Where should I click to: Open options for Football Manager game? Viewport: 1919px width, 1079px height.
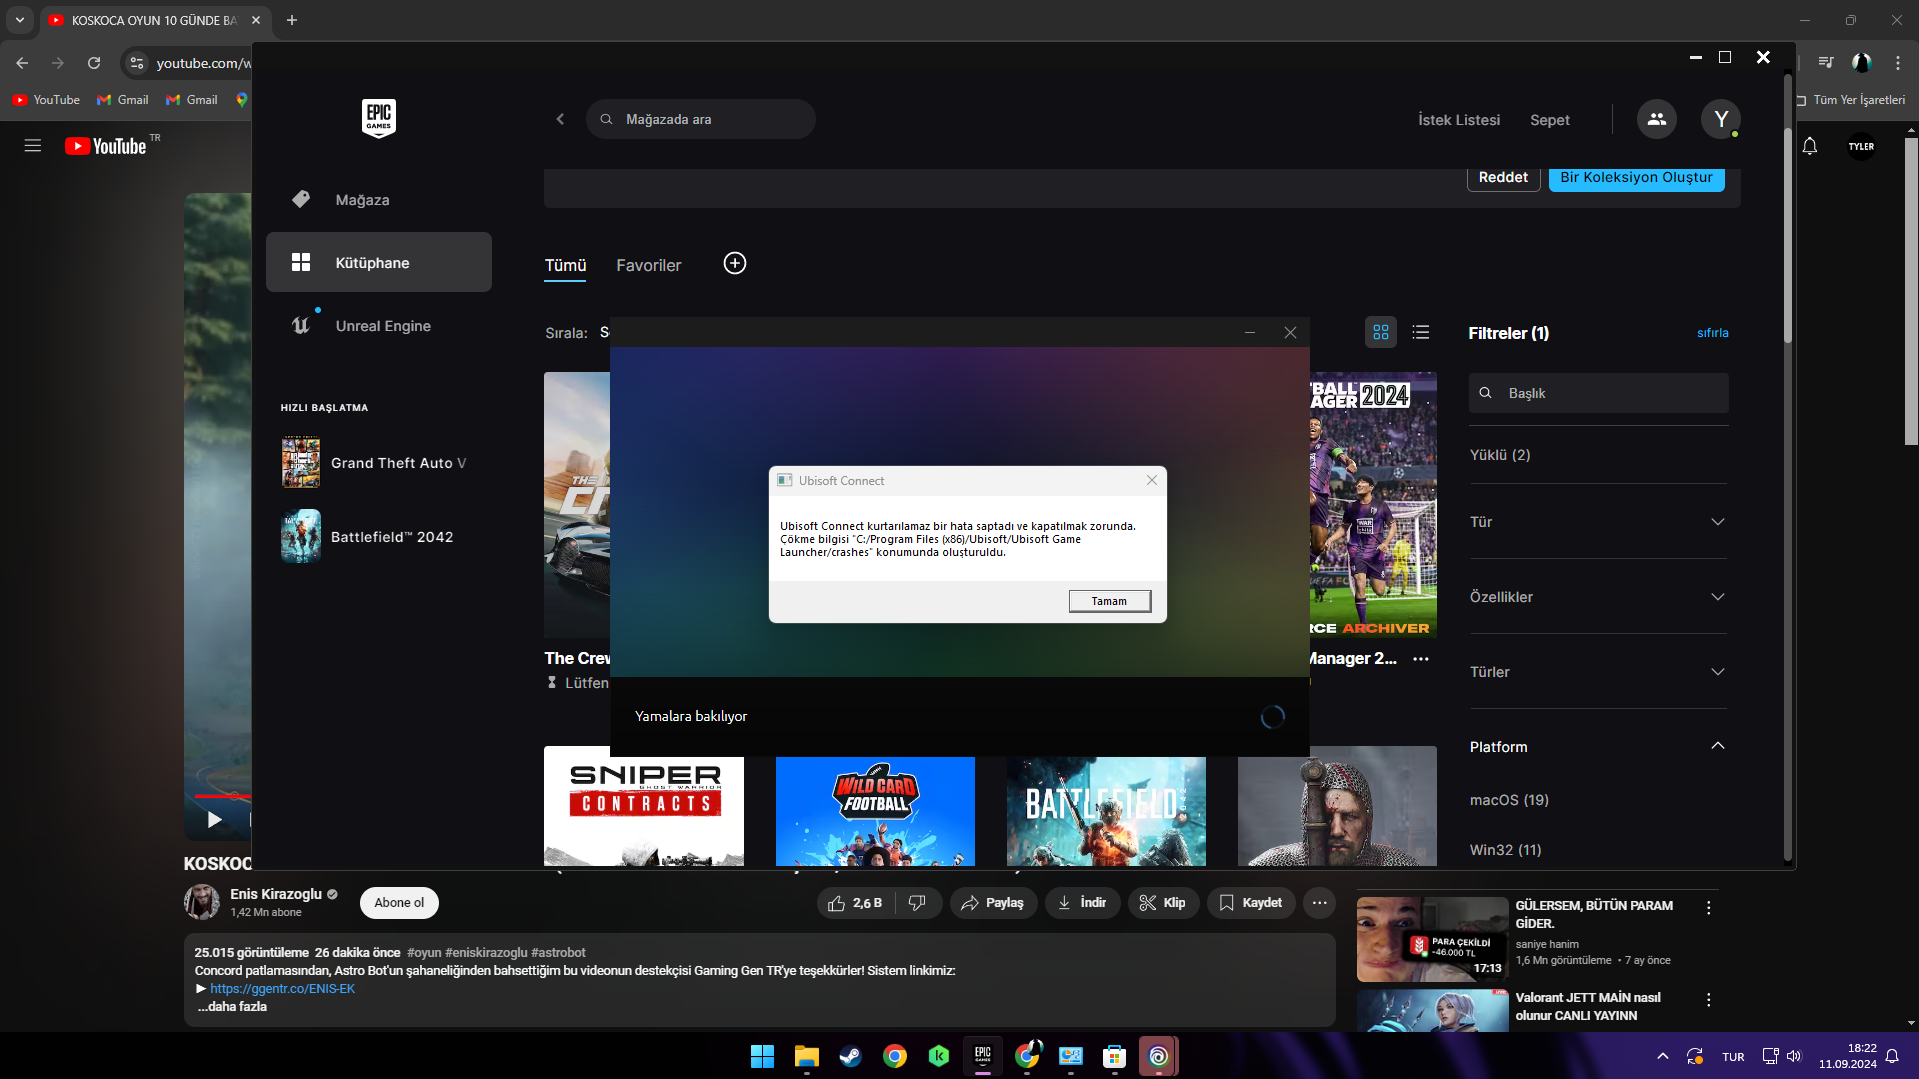[x=1421, y=659]
